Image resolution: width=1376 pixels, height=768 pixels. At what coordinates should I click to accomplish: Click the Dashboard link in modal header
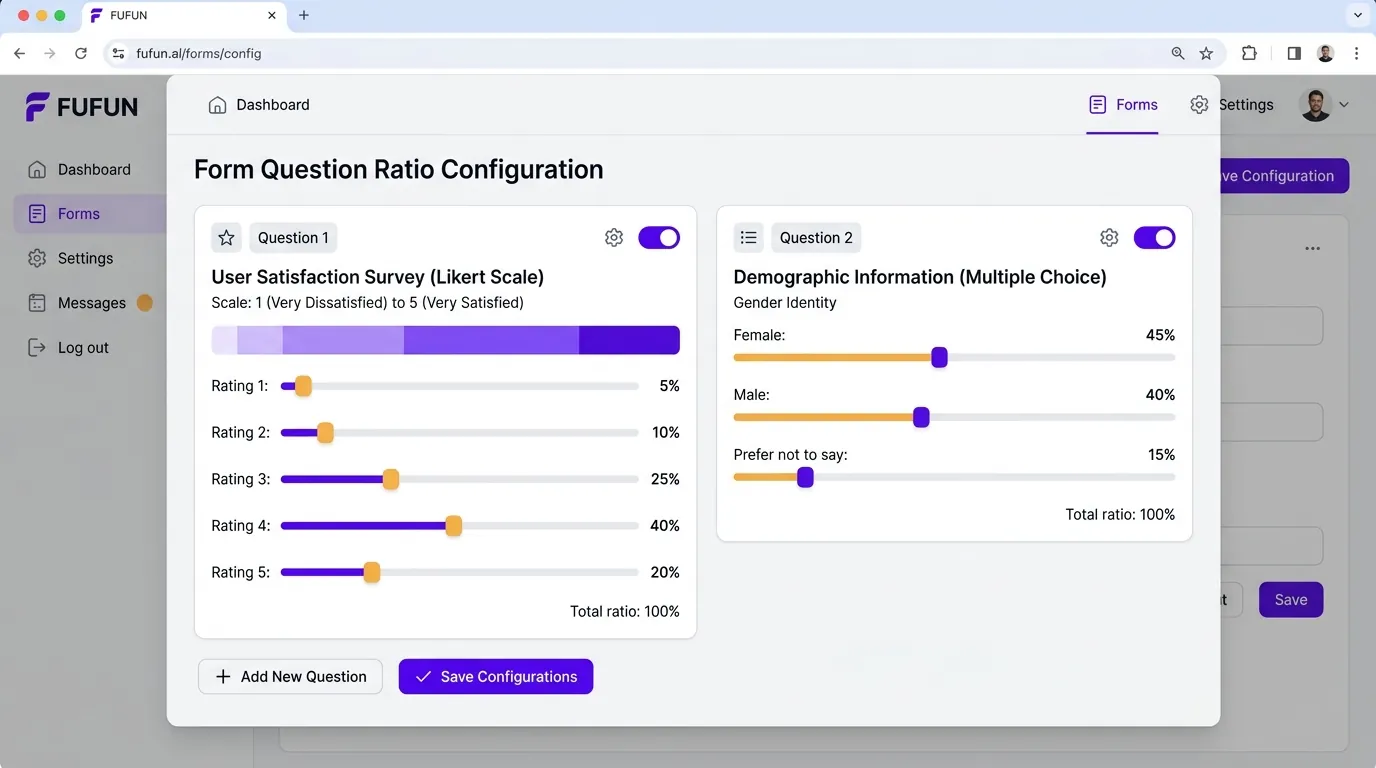pyautogui.click(x=259, y=105)
